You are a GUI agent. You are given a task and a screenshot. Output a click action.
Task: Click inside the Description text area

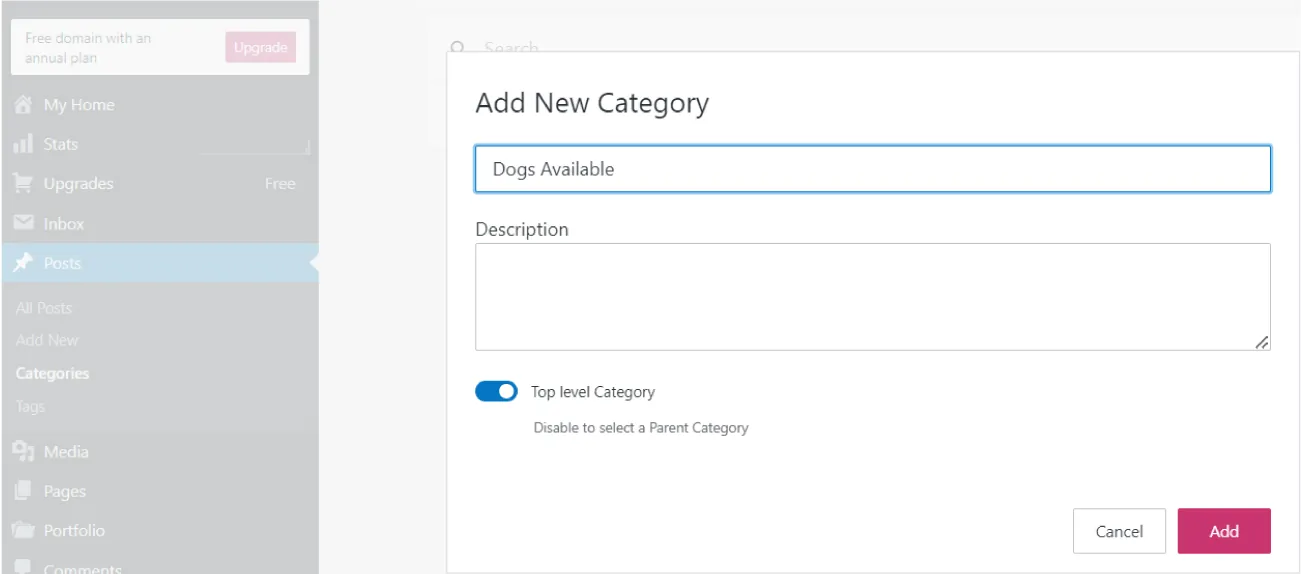(x=872, y=296)
